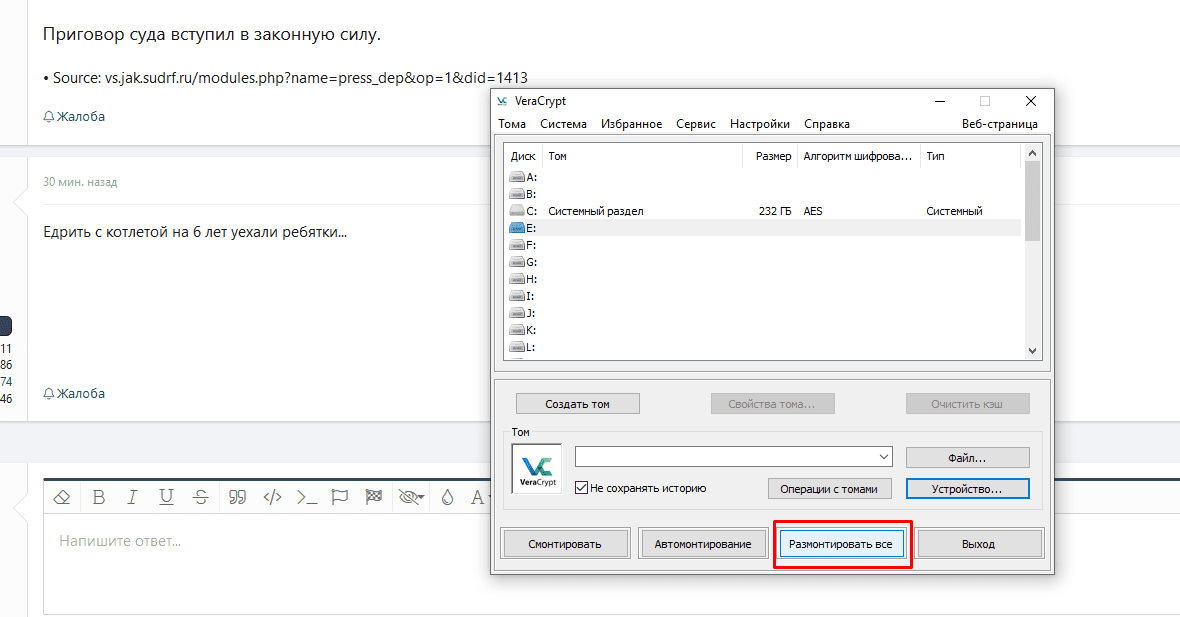The height and width of the screenshot is (617, 1180).
Task: Open the Избранное menu
Action: click(x=631, y=124)
